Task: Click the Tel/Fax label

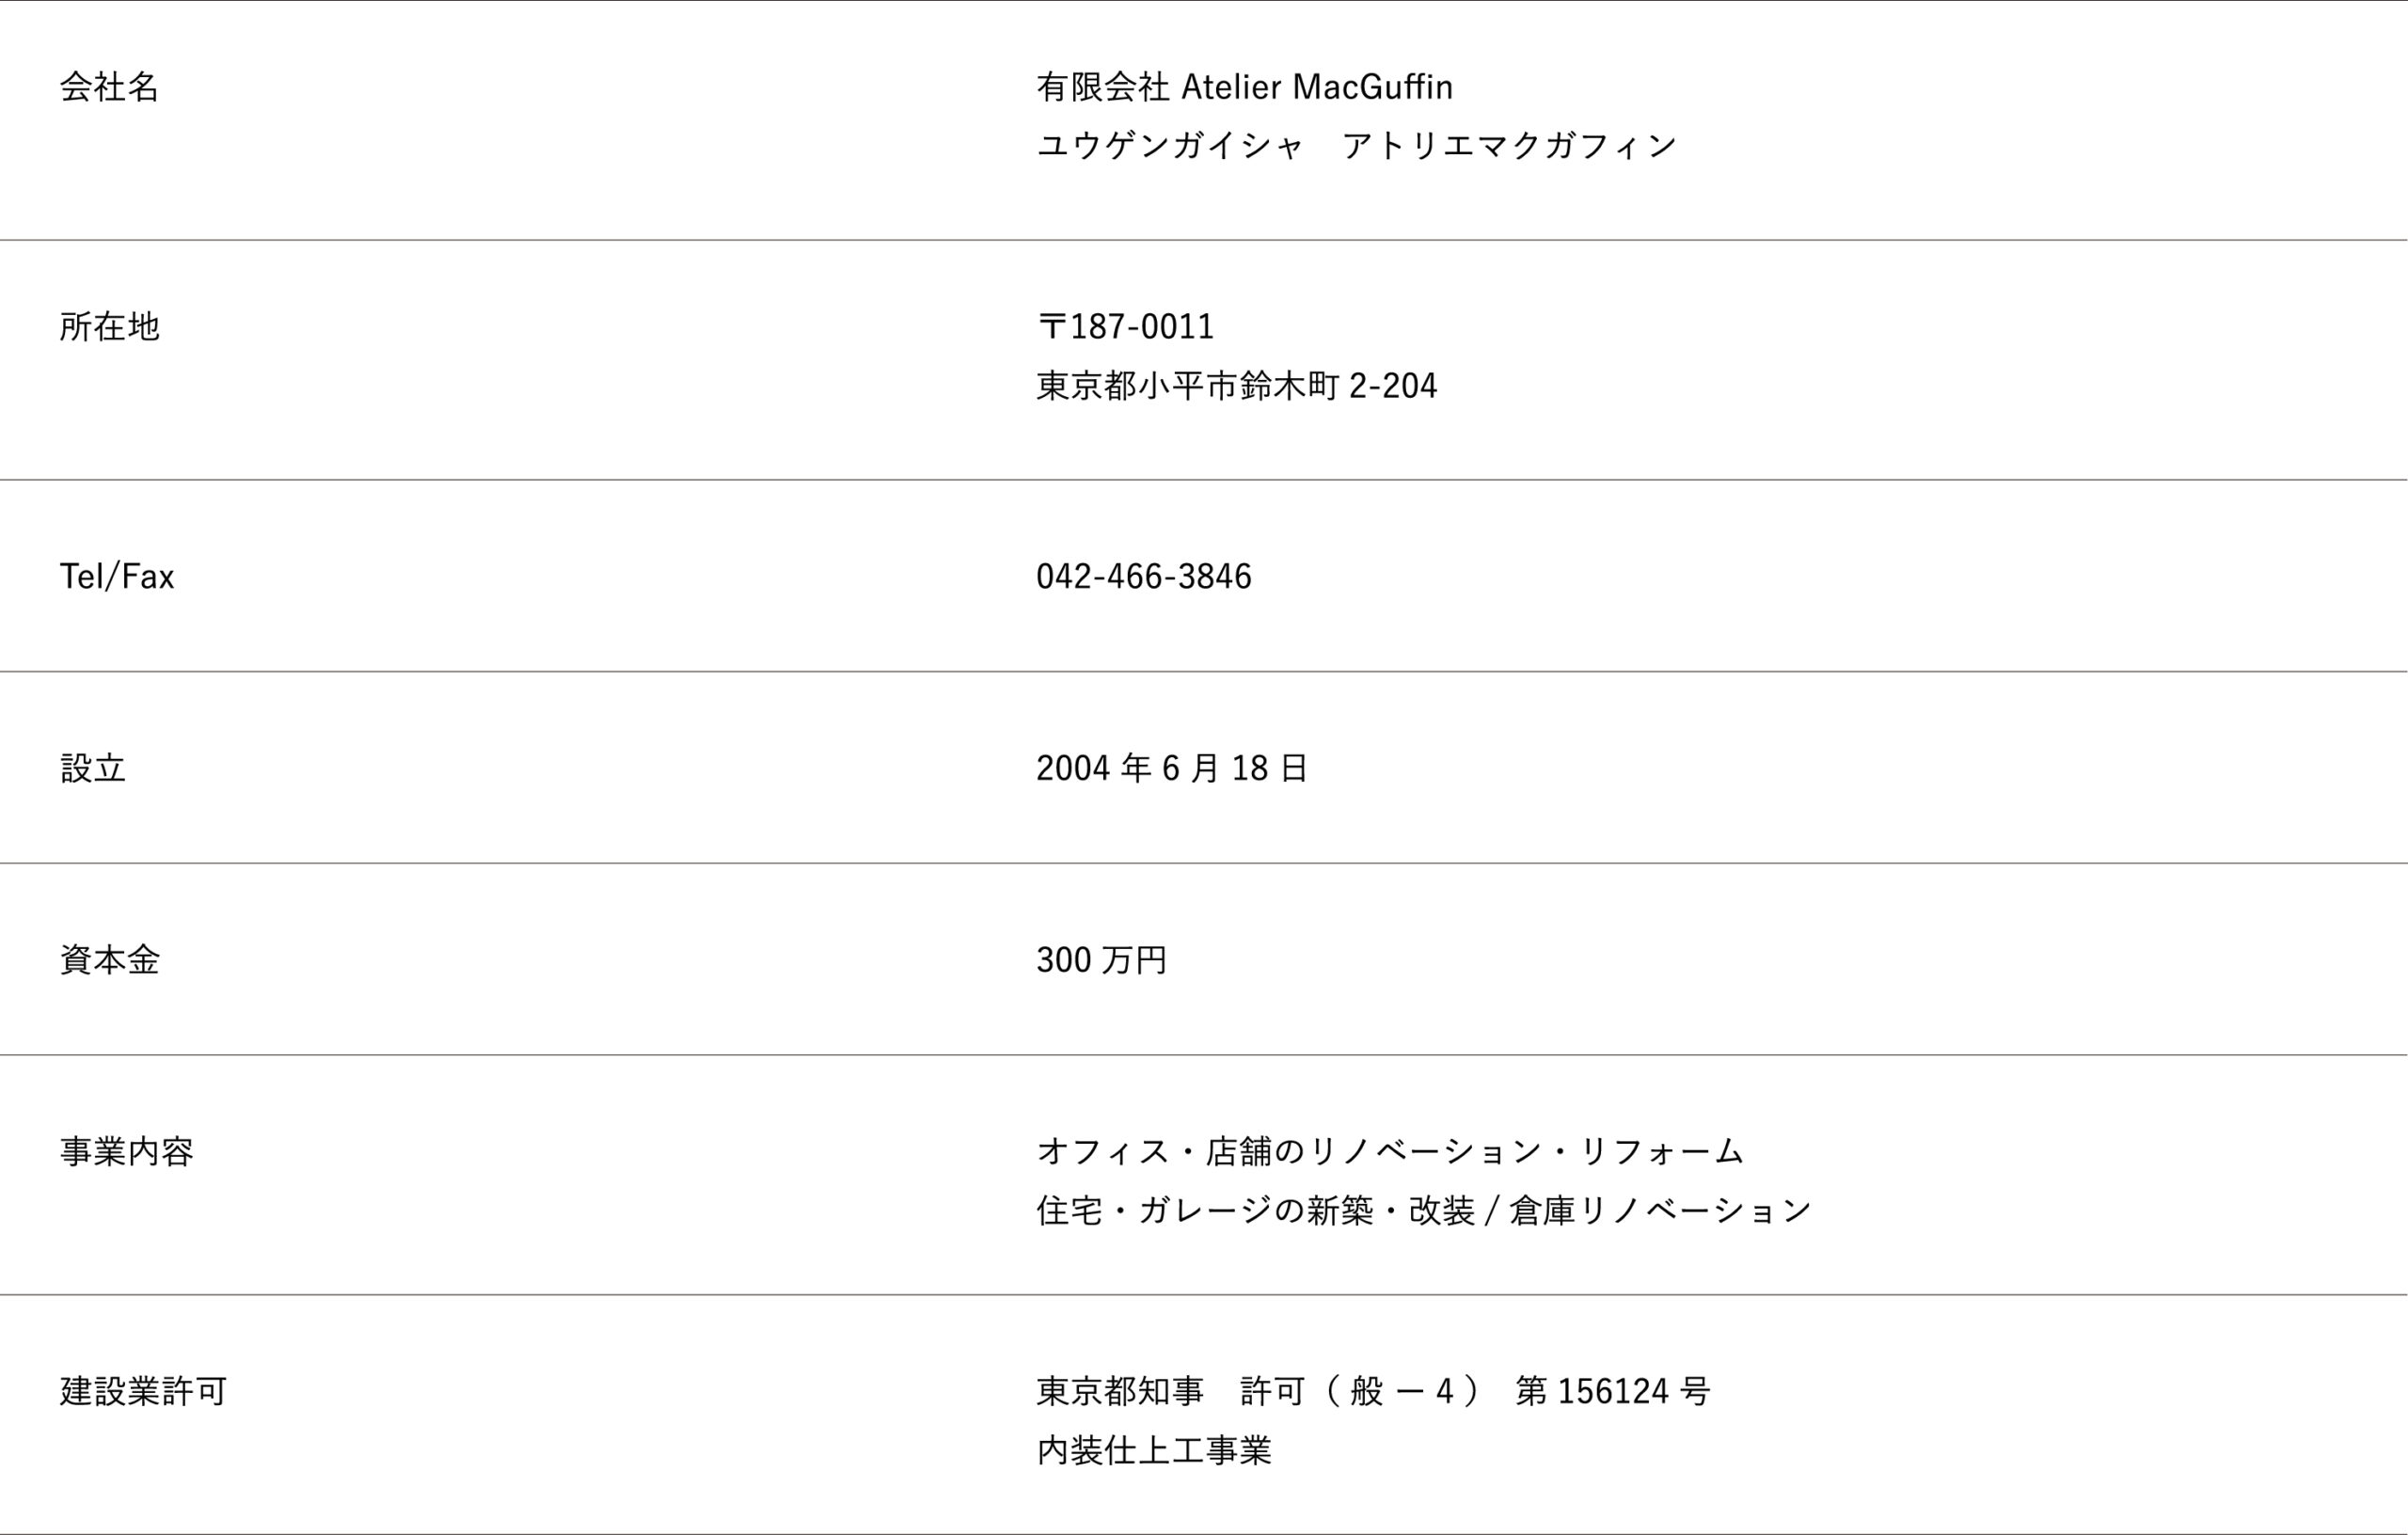Action: (117, 577)
